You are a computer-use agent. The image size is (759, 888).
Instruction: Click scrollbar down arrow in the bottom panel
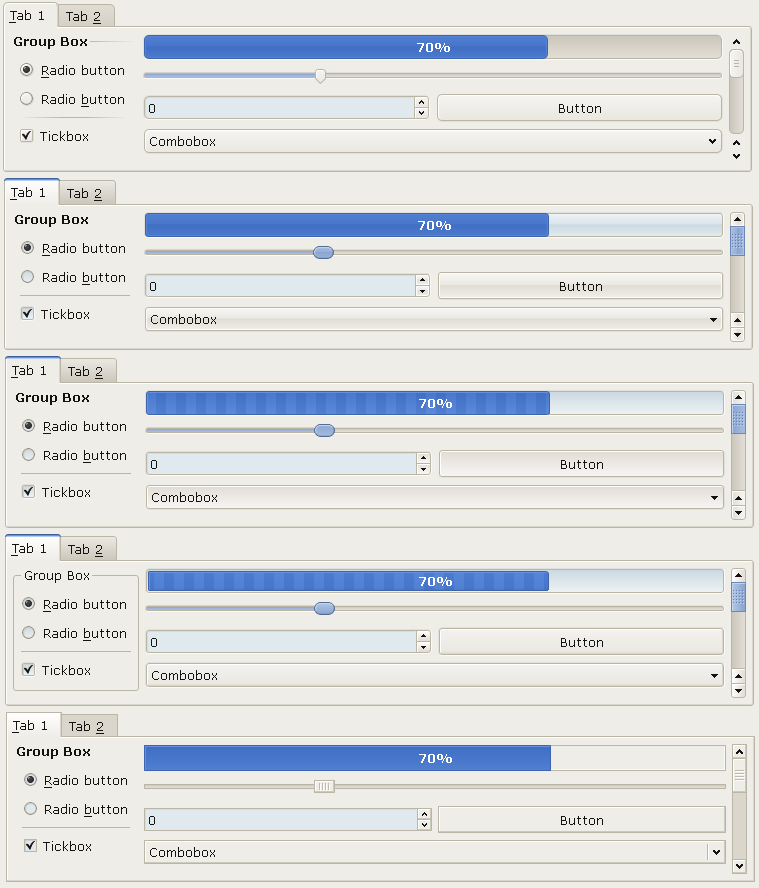coord(739,865)
